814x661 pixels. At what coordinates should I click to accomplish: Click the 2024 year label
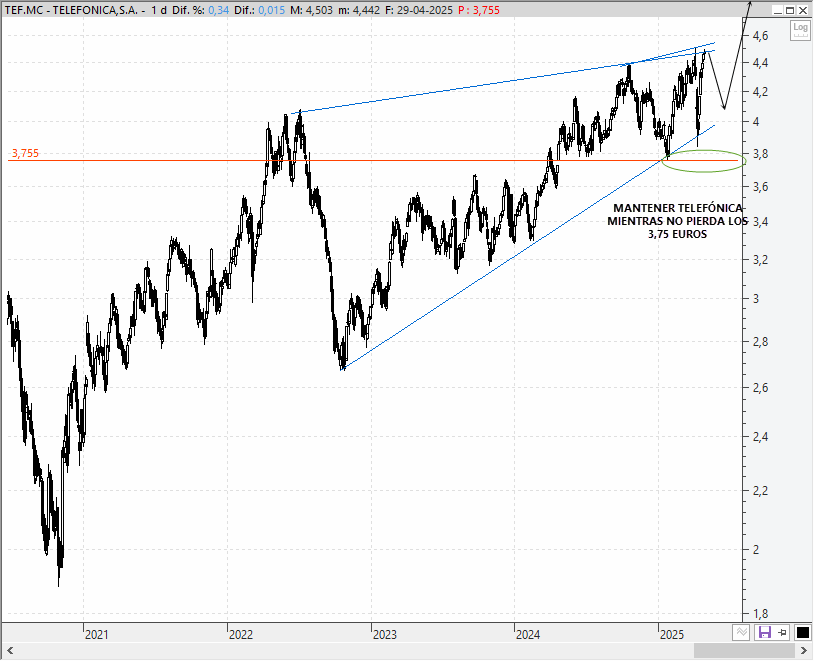coord(528,635)
